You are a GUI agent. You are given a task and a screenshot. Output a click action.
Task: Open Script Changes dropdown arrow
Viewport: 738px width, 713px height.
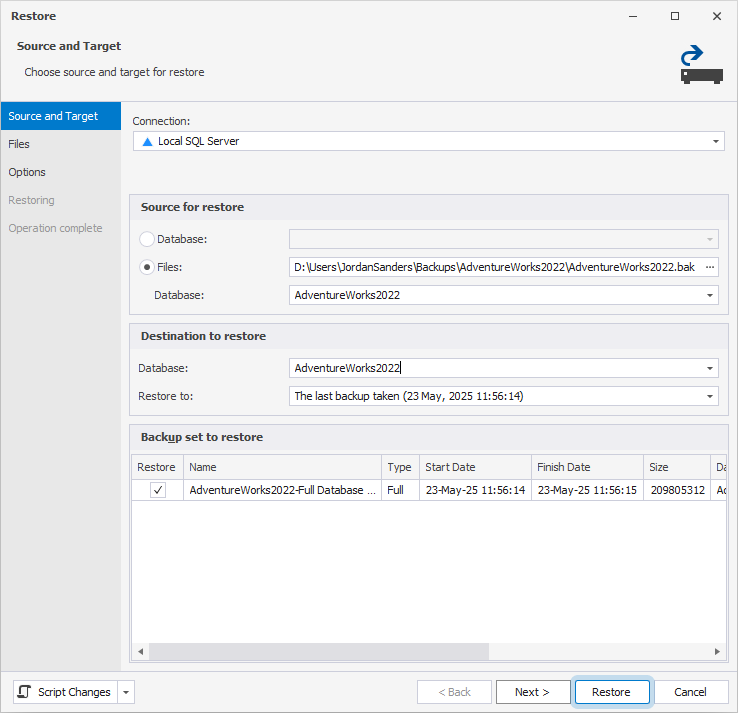click(125, 692)
